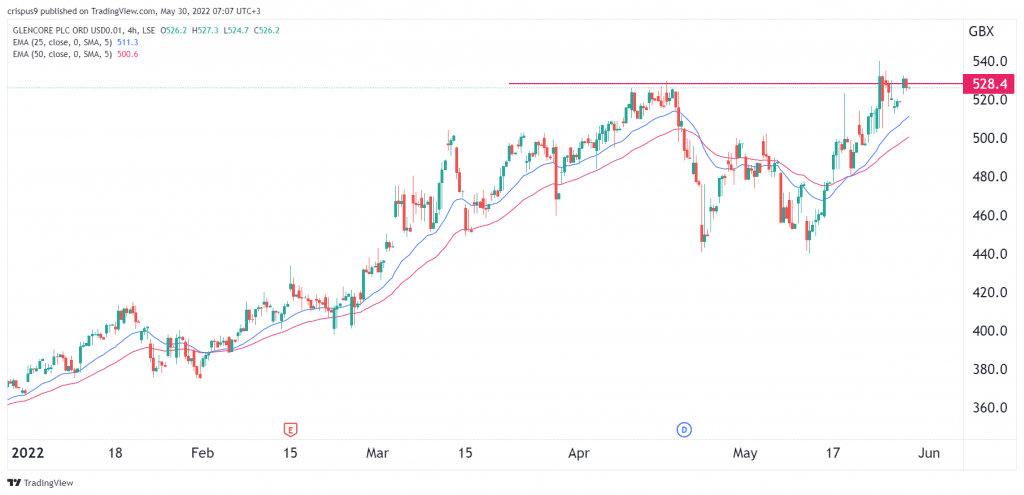Click the GBX currency label
The width and height of the screenshot is (1024, 495).
pyautogui.click(x=984, y=30)
